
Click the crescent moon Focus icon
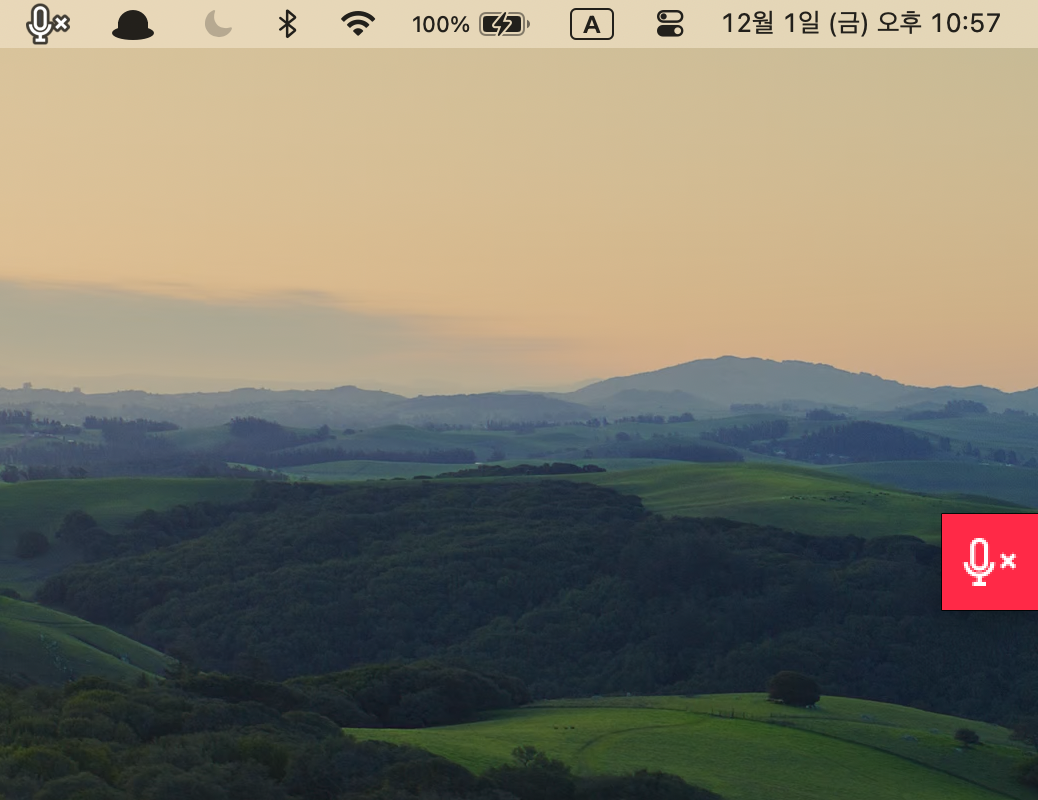point(218,24)
